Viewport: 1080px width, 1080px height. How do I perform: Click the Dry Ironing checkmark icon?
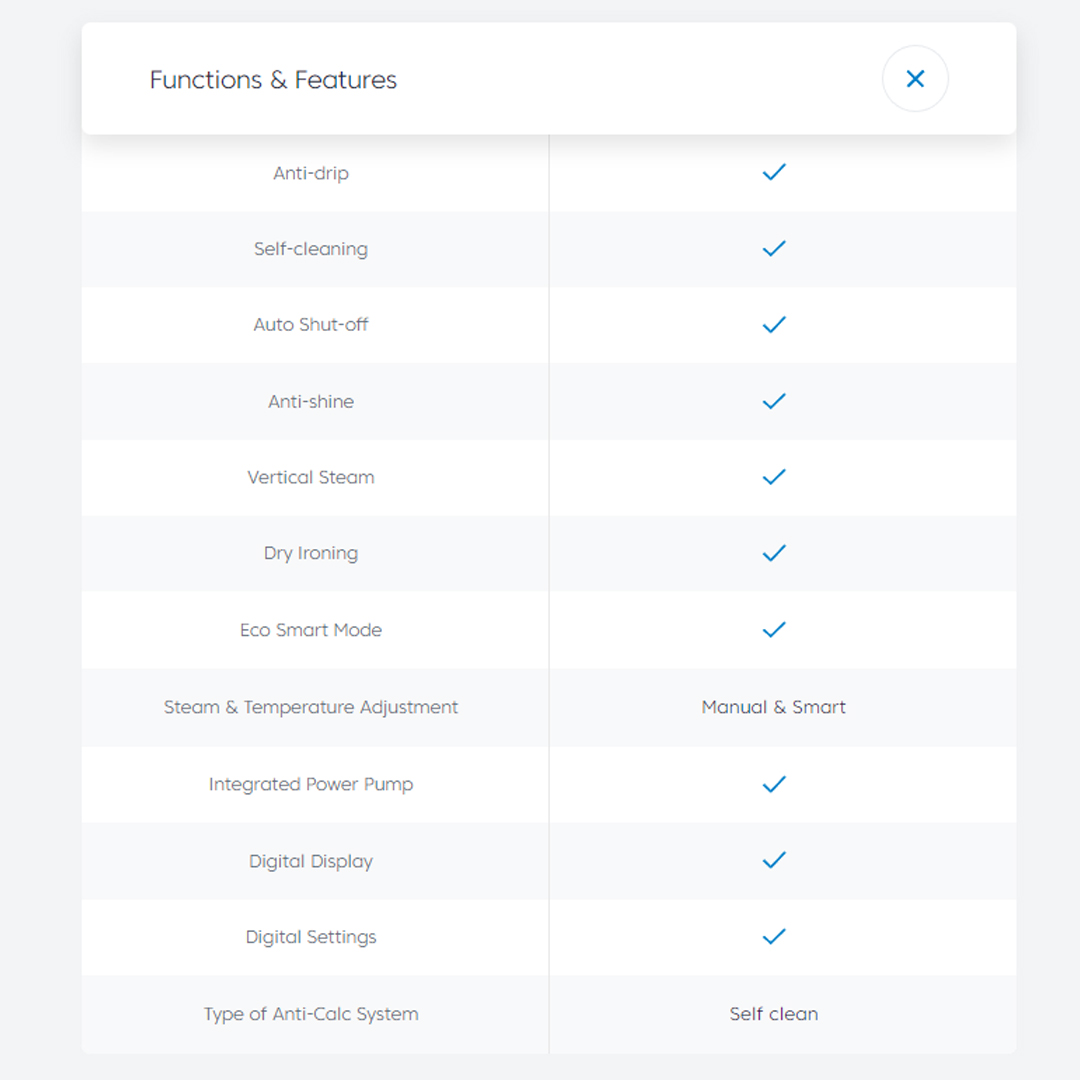pyautogui.click(x=774, y=553)
